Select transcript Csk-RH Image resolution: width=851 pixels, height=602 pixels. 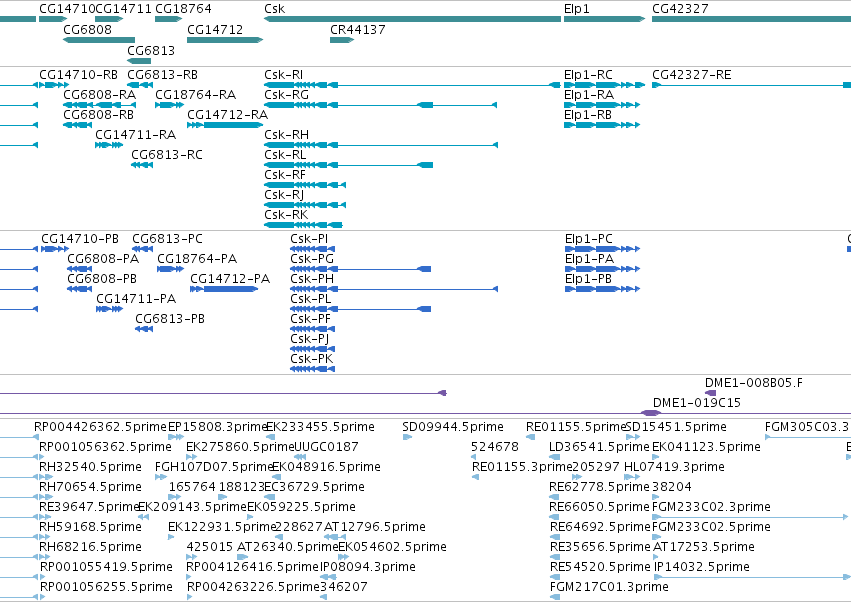380,145
